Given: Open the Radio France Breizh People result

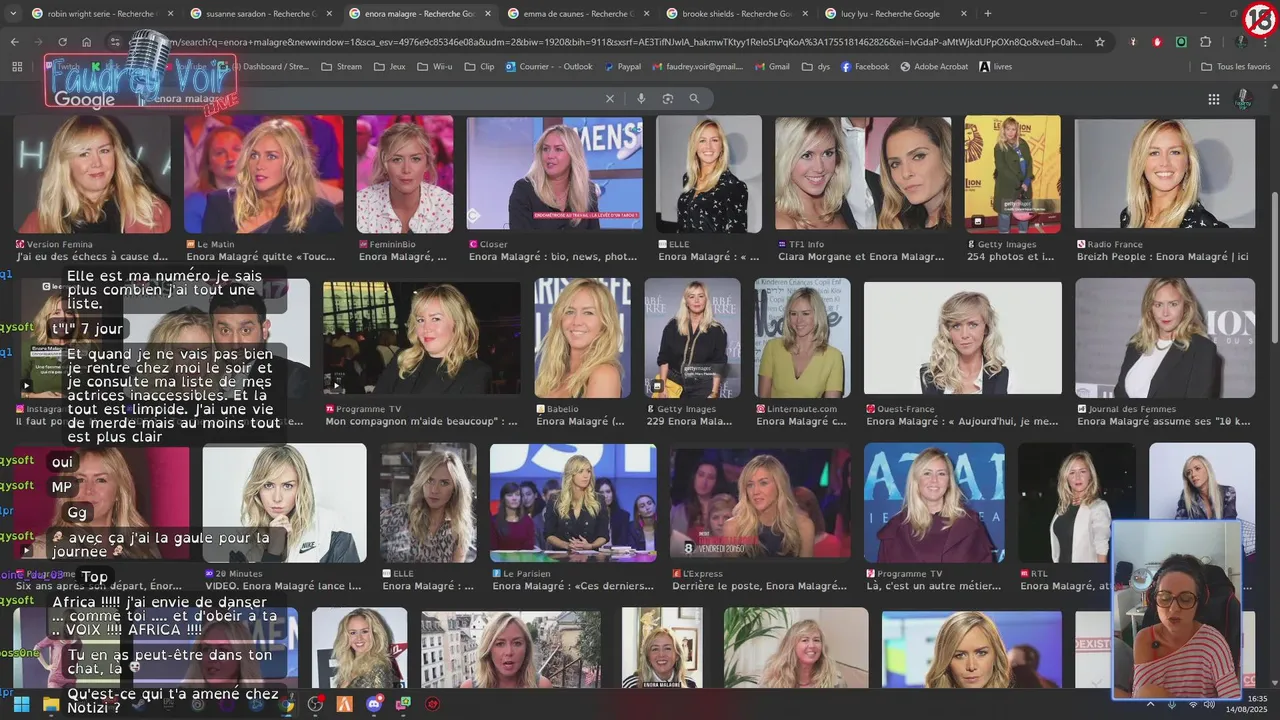Looking at the screenshot, I should point(1165,174).
